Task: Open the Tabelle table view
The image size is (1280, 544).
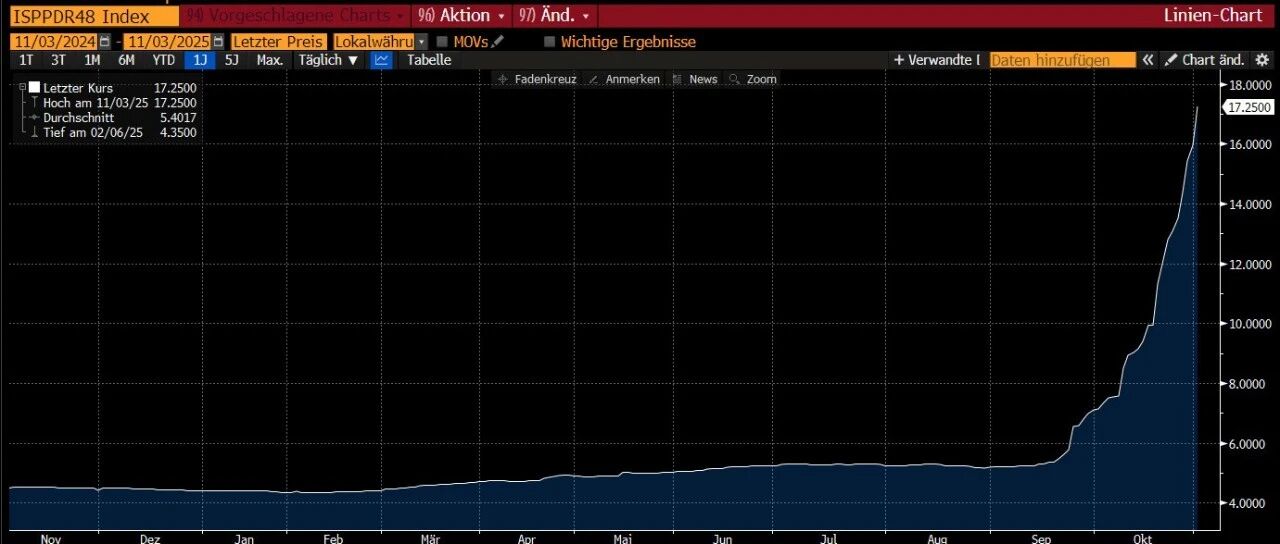Action: (429, 60)
